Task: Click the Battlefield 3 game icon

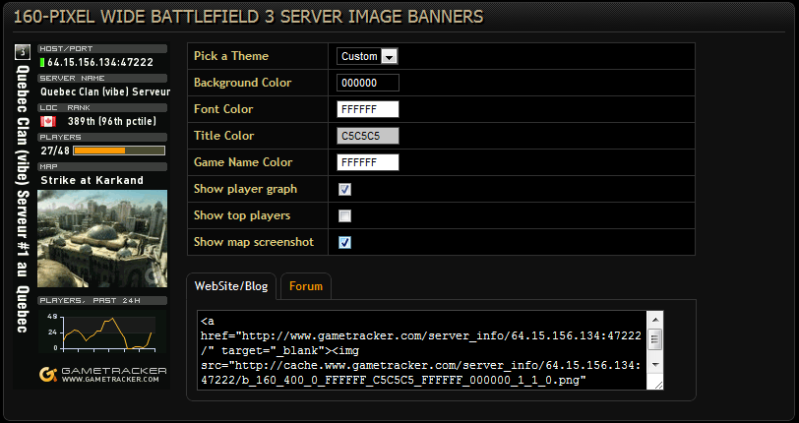Action: (22, 52)
